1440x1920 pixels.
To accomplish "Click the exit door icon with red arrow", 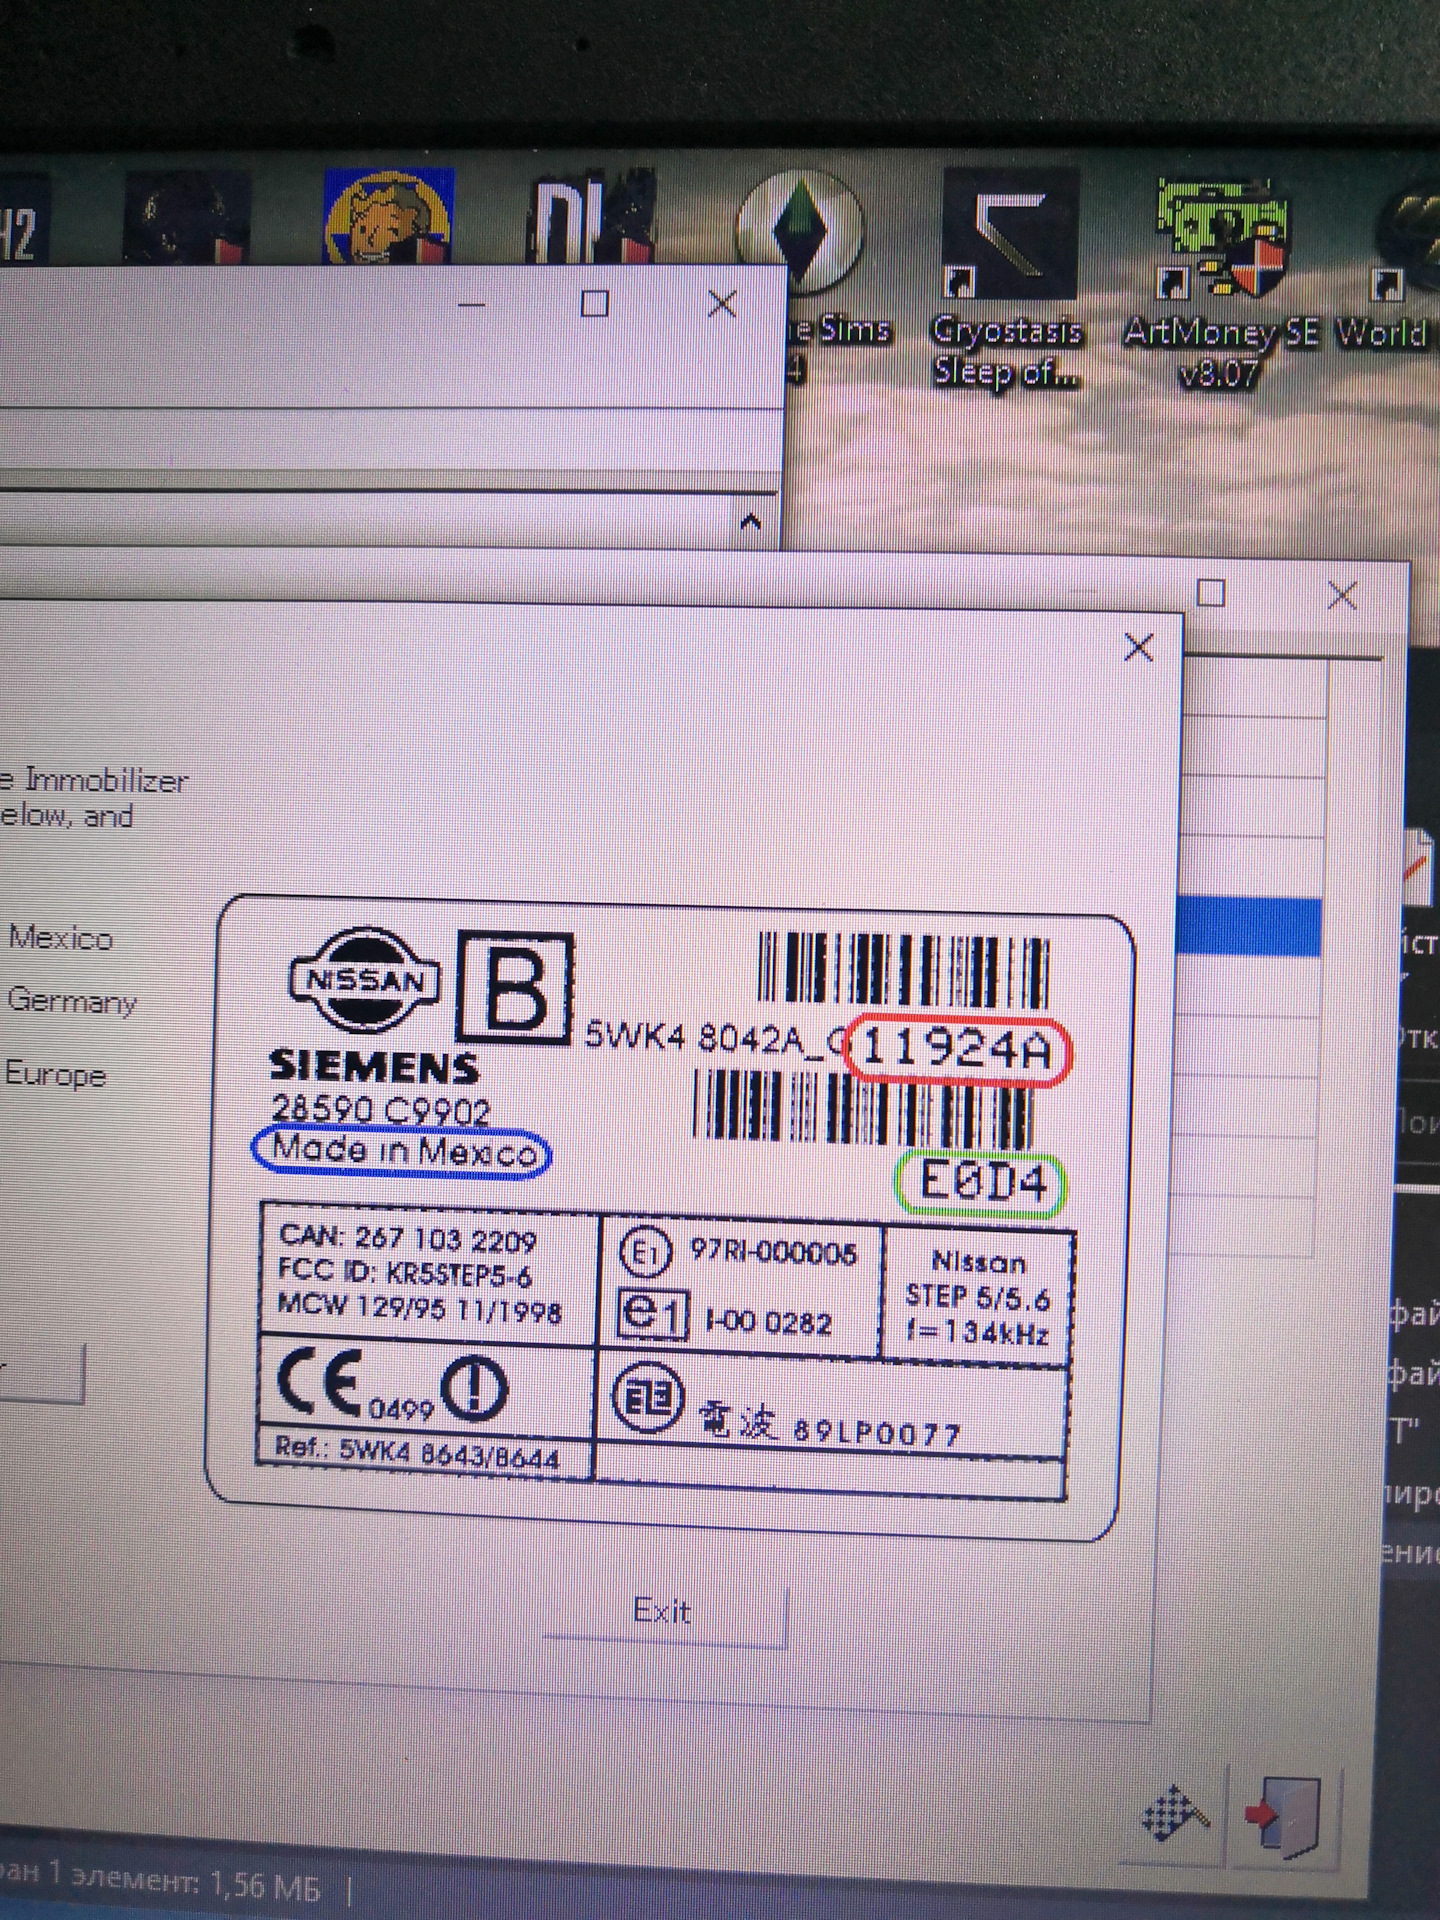I will [1284, 1816].
